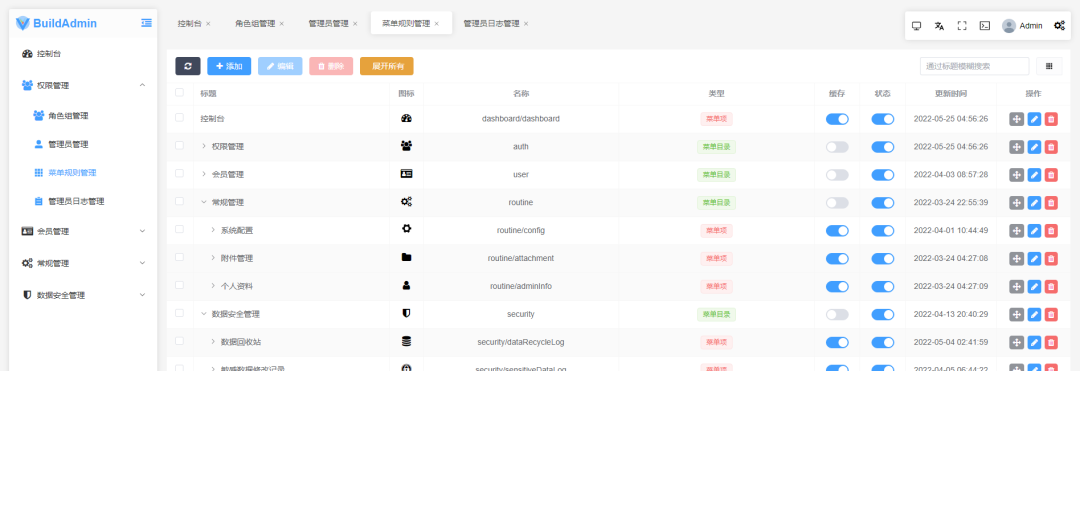
Task: Click edit pencil icon in 控制台 row
Action: click(1034, 119)
